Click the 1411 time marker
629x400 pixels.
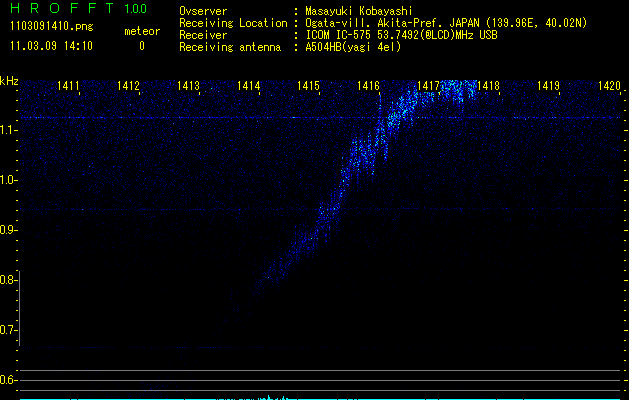(x=69, y=87)
